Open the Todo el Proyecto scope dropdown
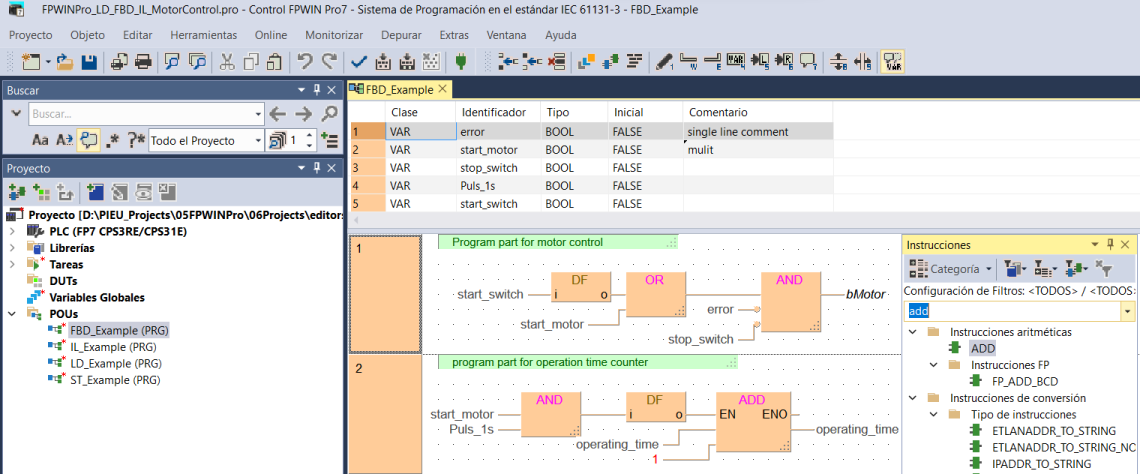The width and height of the screenshot is (1140, 474). pyautogui.click(x=257, y=140)
